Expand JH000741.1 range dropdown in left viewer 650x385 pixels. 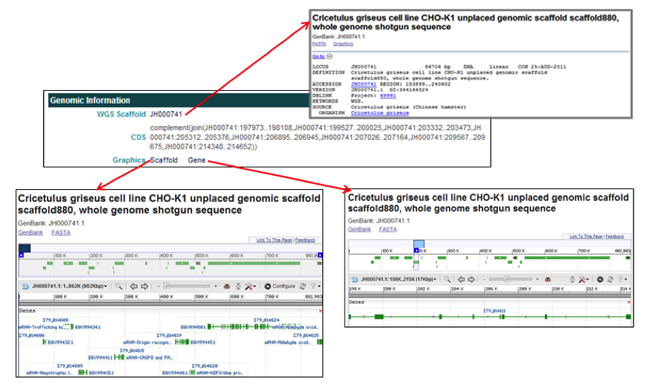(x=70, y=286)
